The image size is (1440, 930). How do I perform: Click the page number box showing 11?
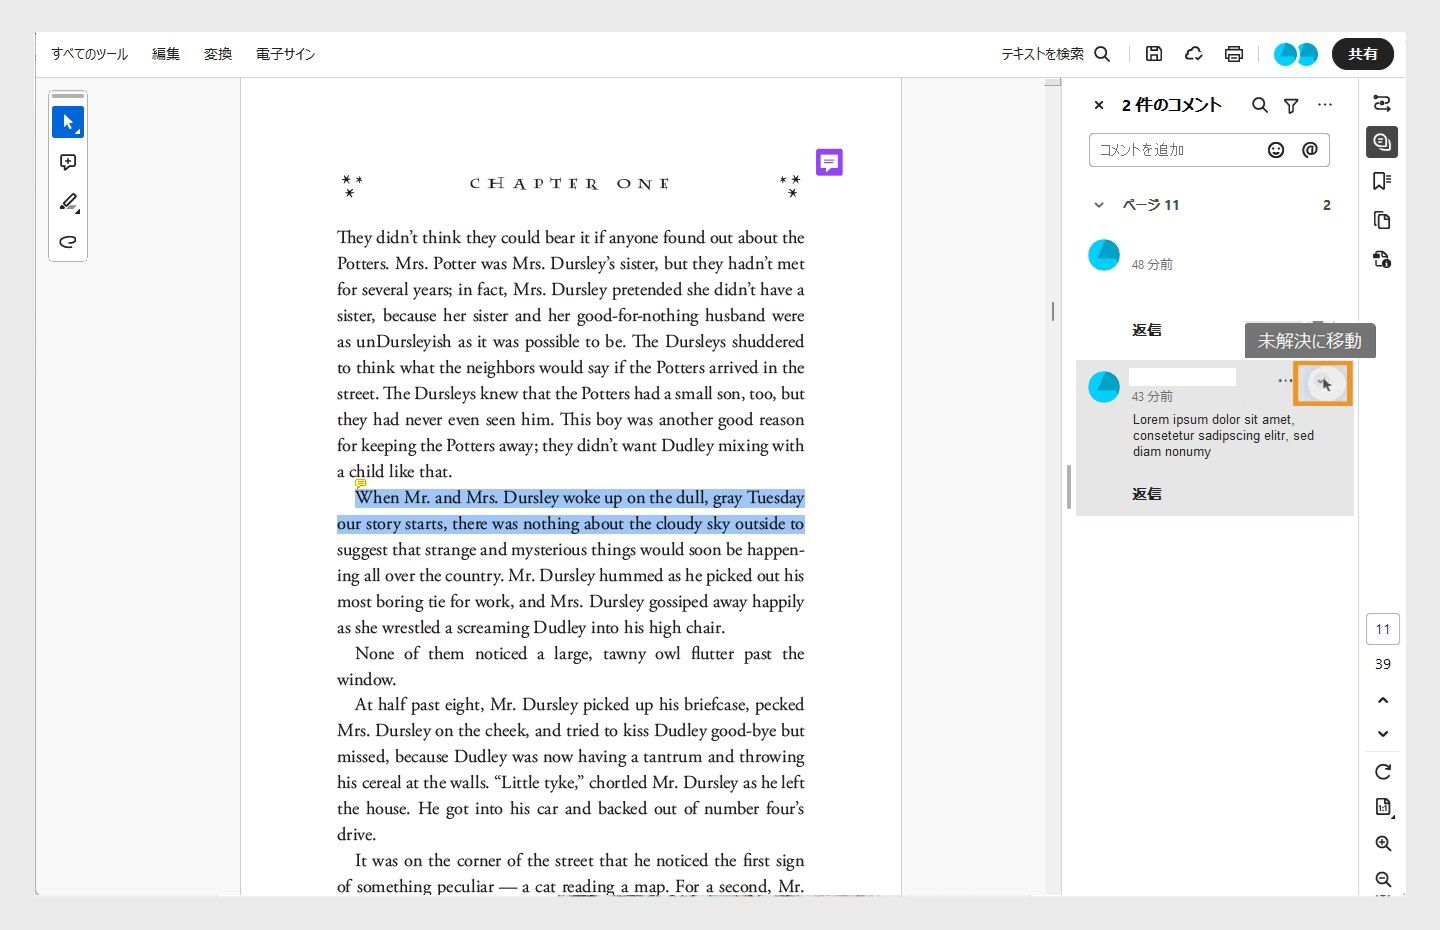point(1383,629)
